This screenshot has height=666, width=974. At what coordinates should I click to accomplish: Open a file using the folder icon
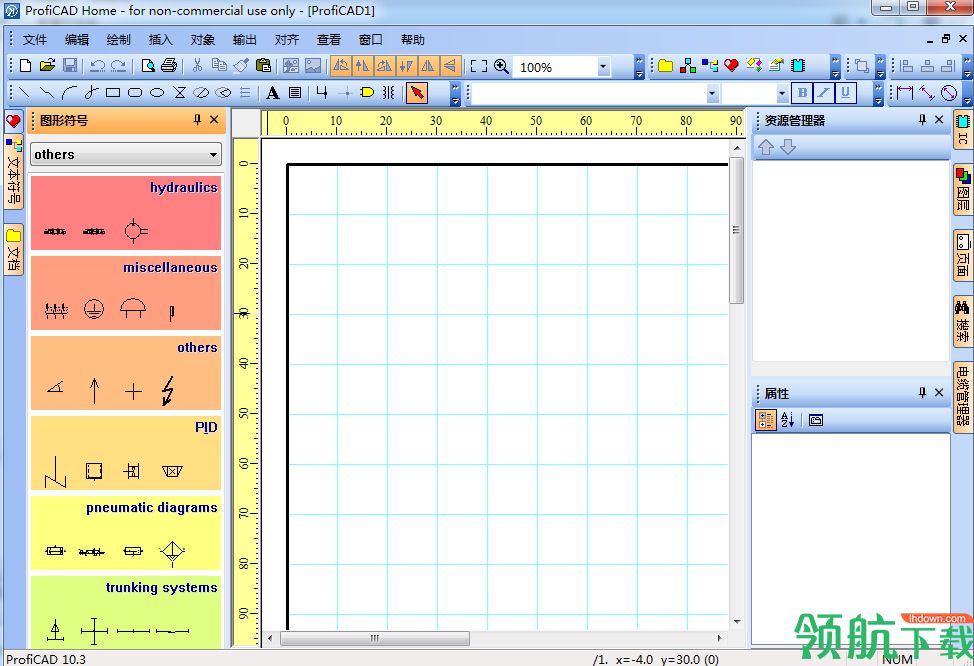pos(47,66)
